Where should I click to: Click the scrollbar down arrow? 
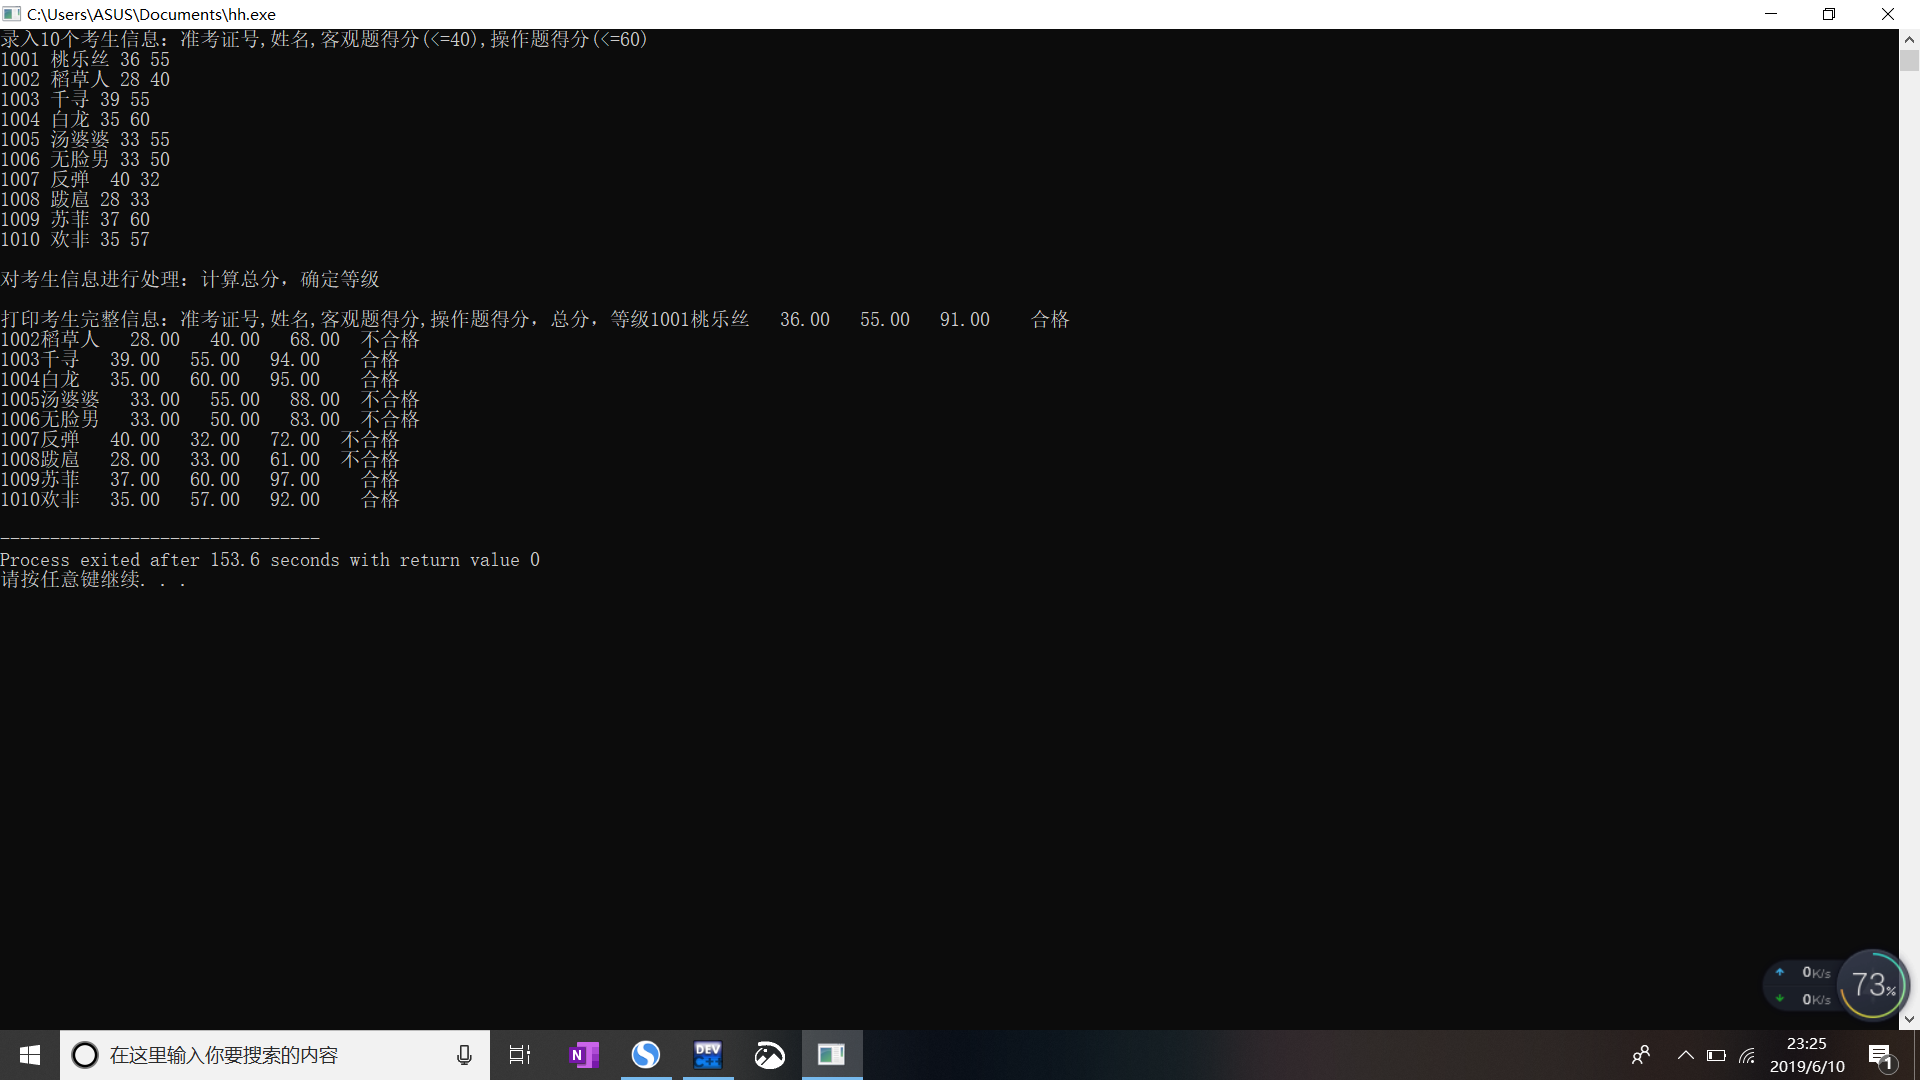[1909, 1019]
